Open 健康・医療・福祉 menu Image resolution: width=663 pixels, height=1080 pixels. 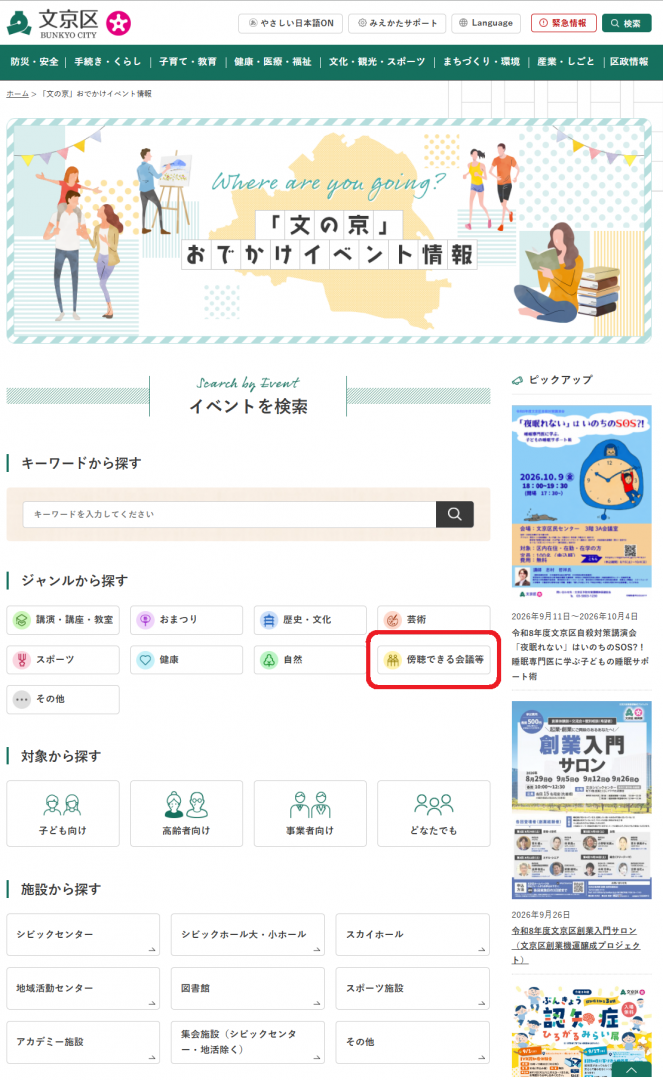273,62
